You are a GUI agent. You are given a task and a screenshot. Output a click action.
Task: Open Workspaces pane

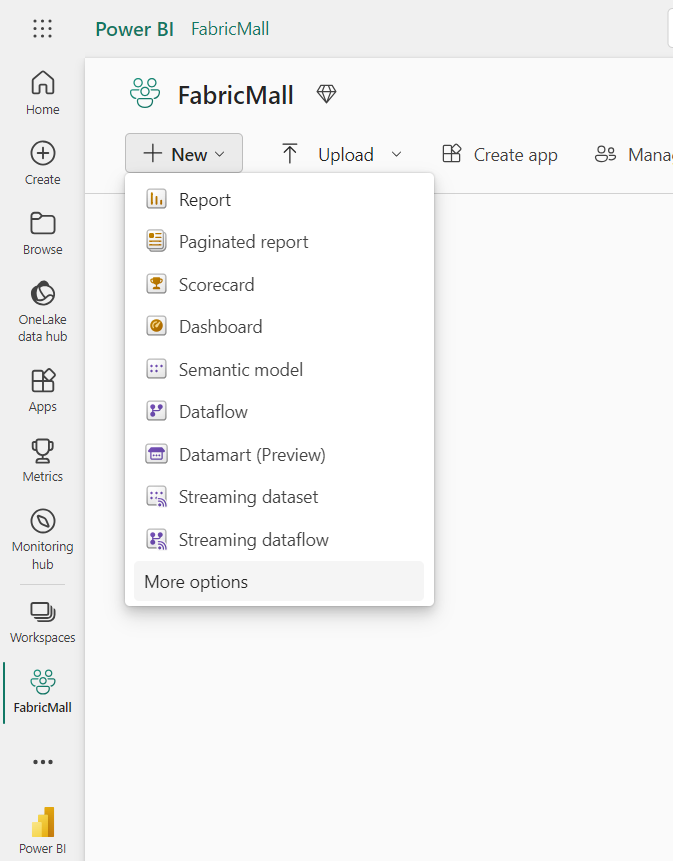tap(42, 623)
